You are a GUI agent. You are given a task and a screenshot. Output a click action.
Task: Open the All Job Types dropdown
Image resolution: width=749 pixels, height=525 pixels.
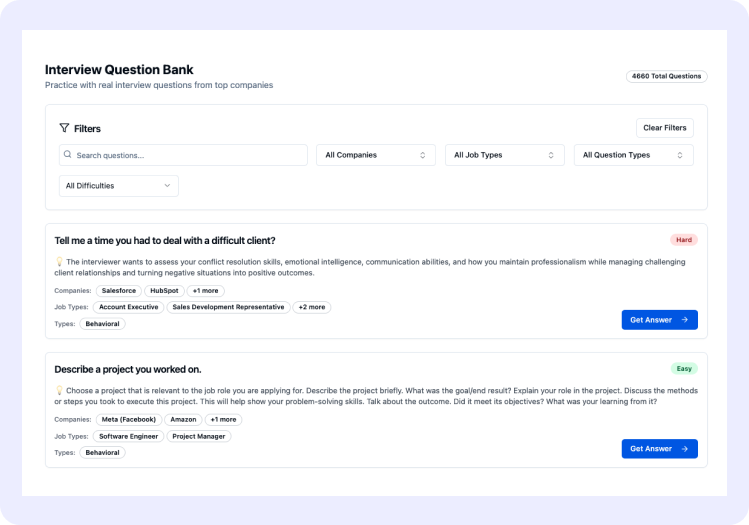tap(504, 155)
